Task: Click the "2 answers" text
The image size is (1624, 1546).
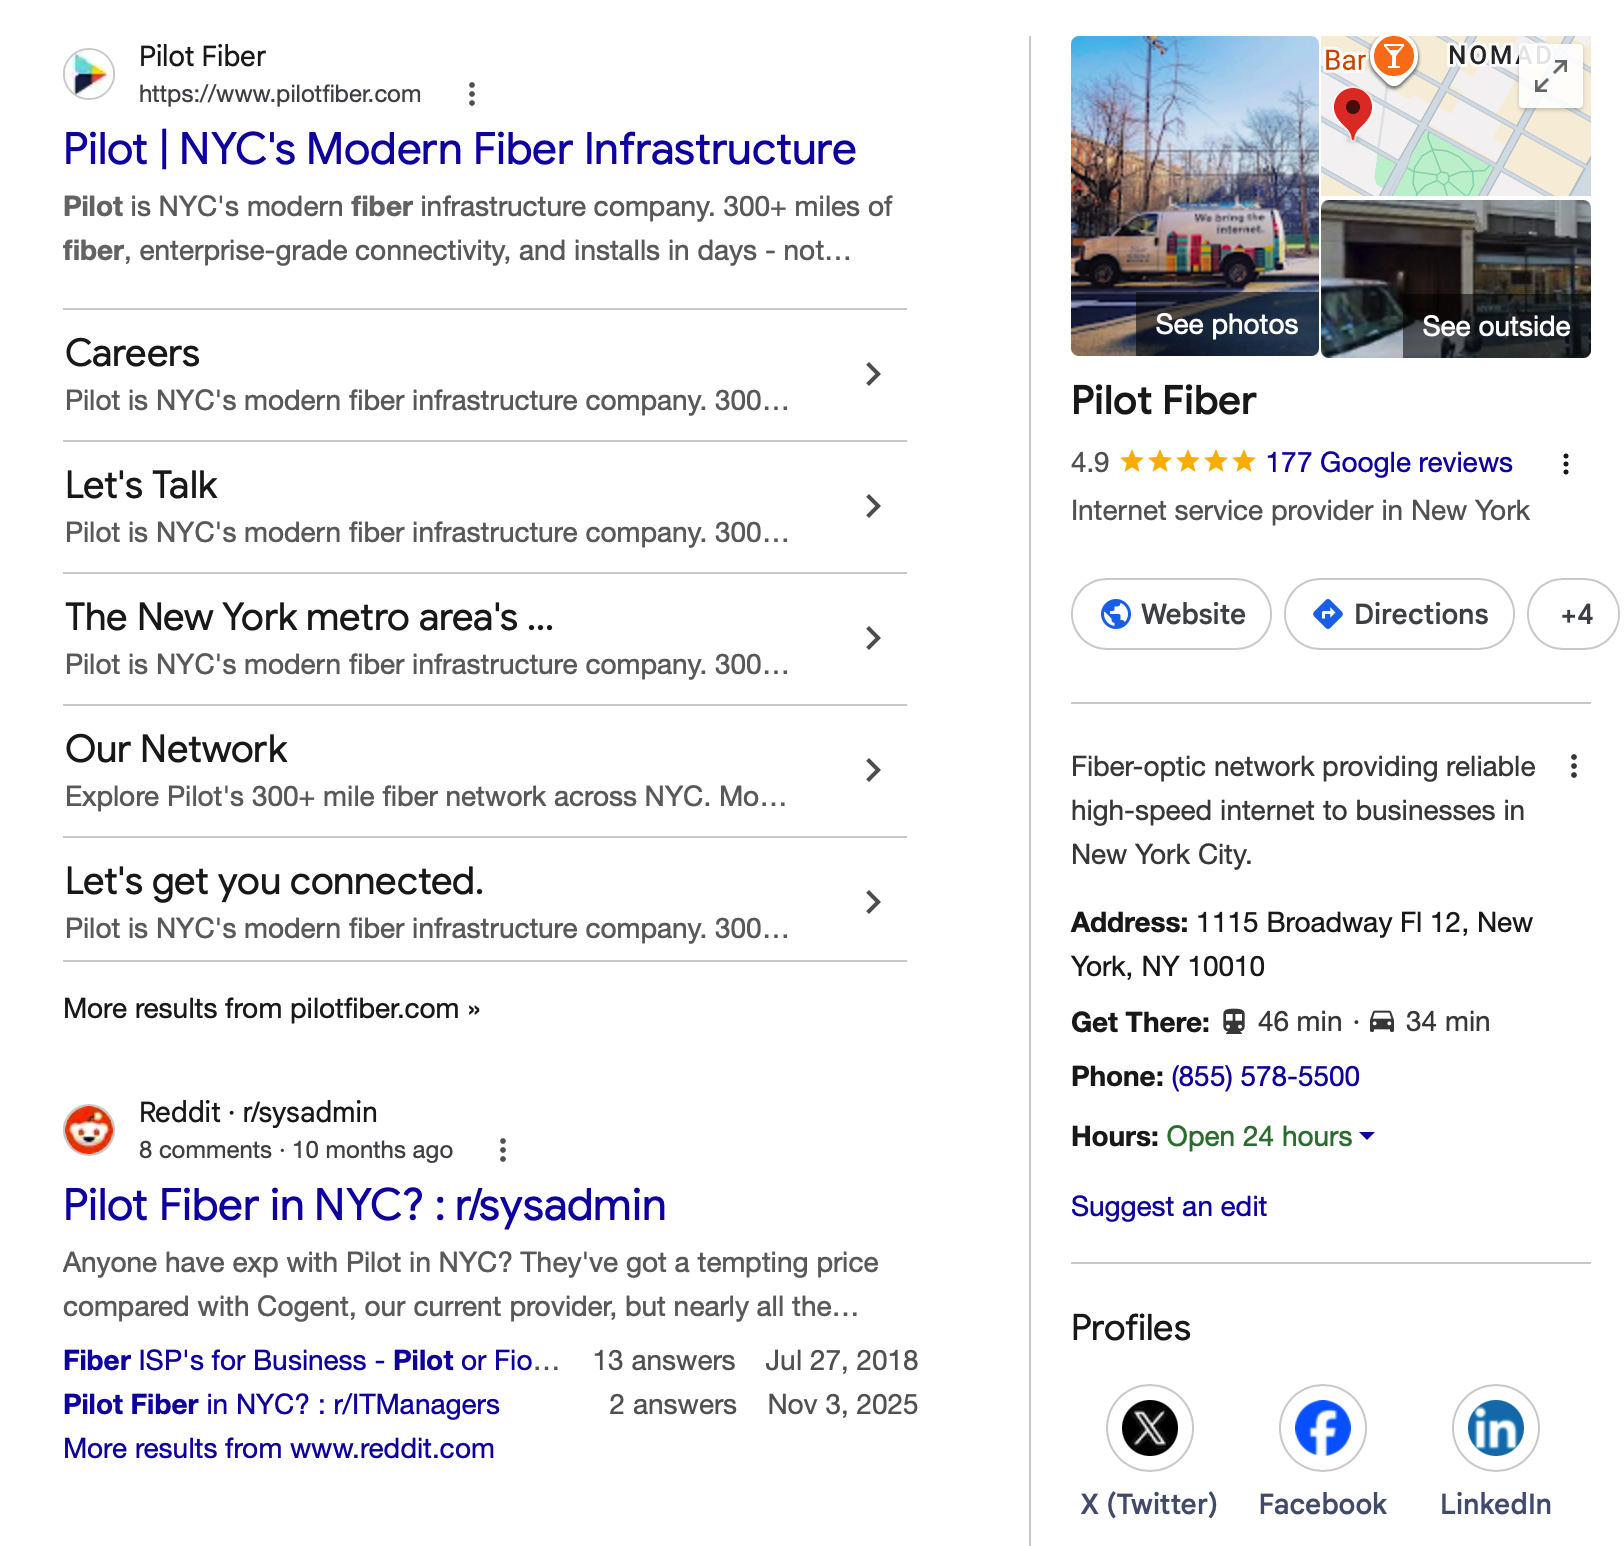Action: [673, 1404]
